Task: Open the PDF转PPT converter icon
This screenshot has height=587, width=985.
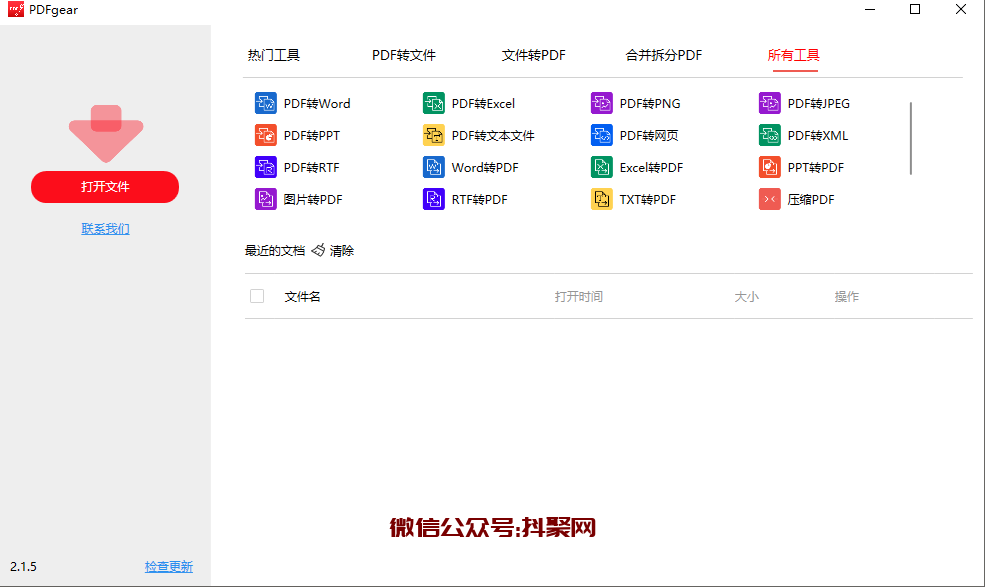Action: coord(266,135)
